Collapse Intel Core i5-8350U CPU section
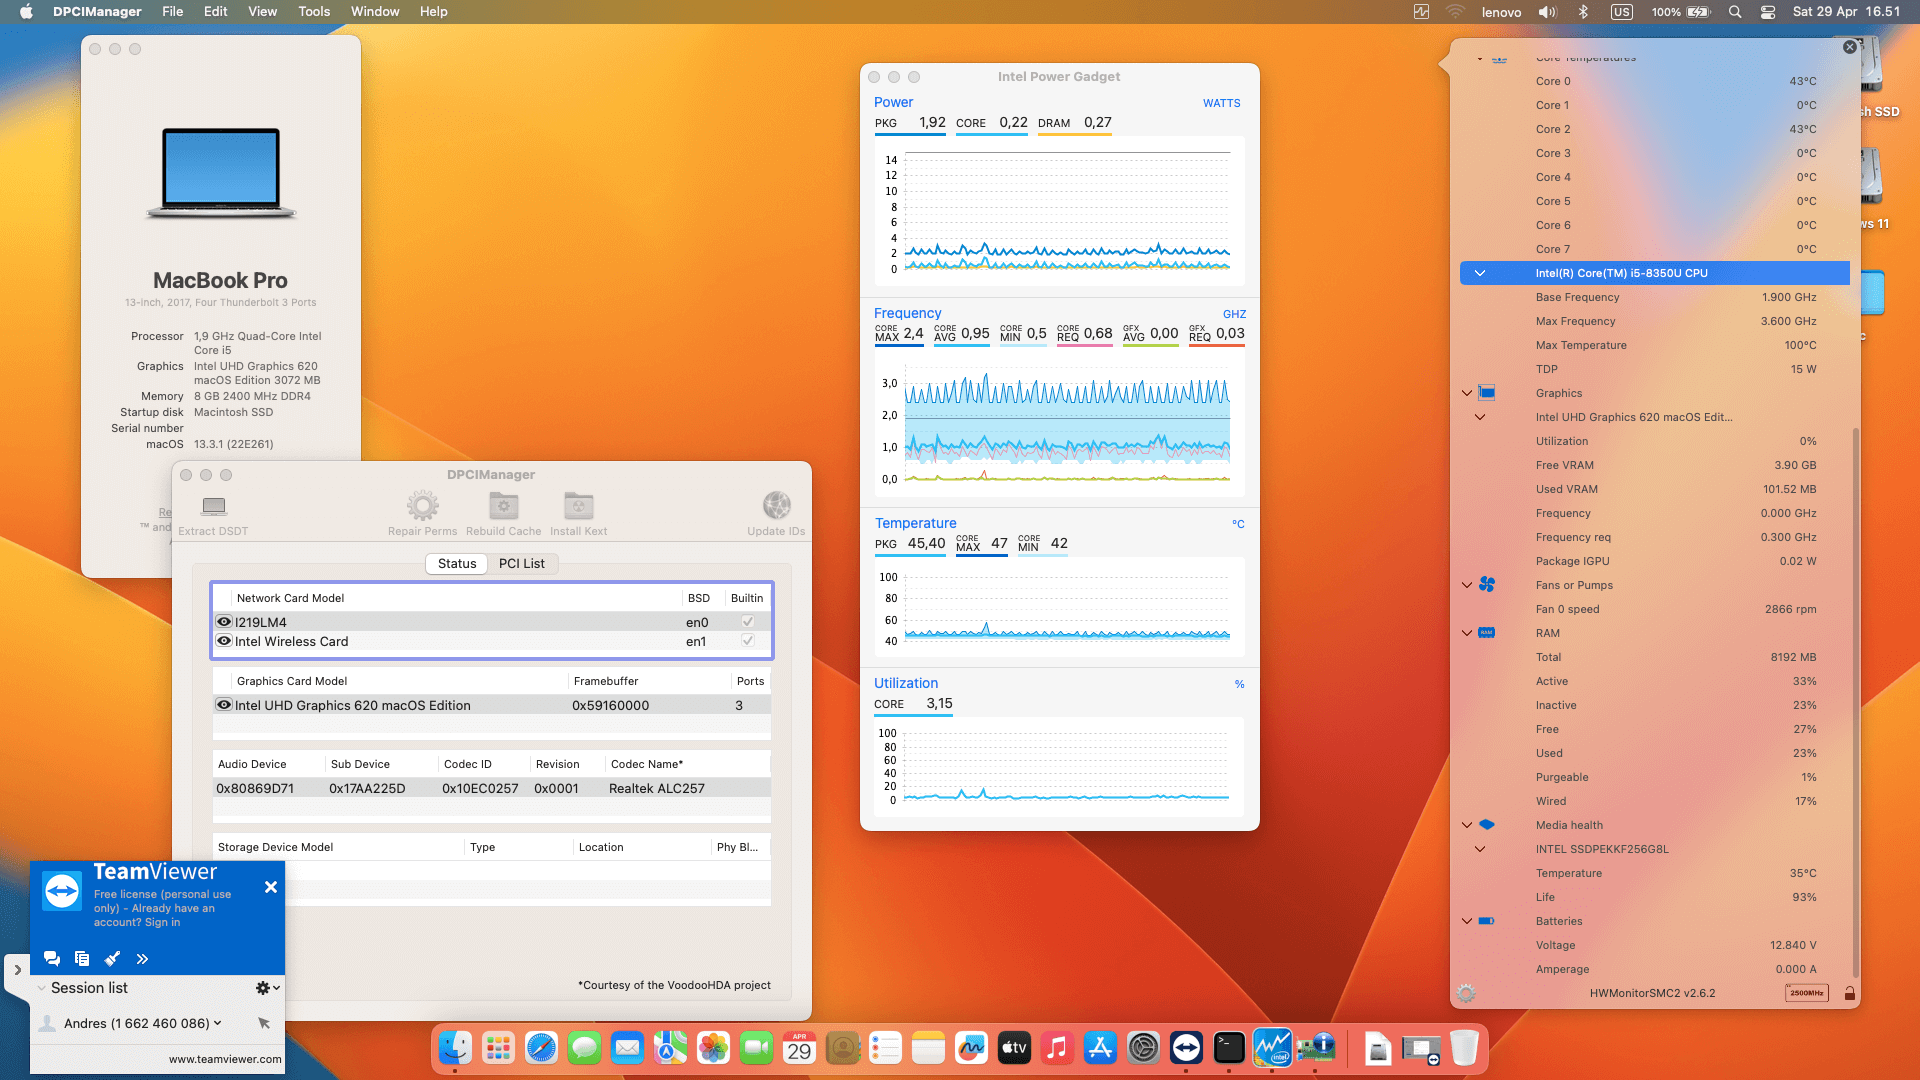Screen dimensions: 1920x1080 point(1480,273)
